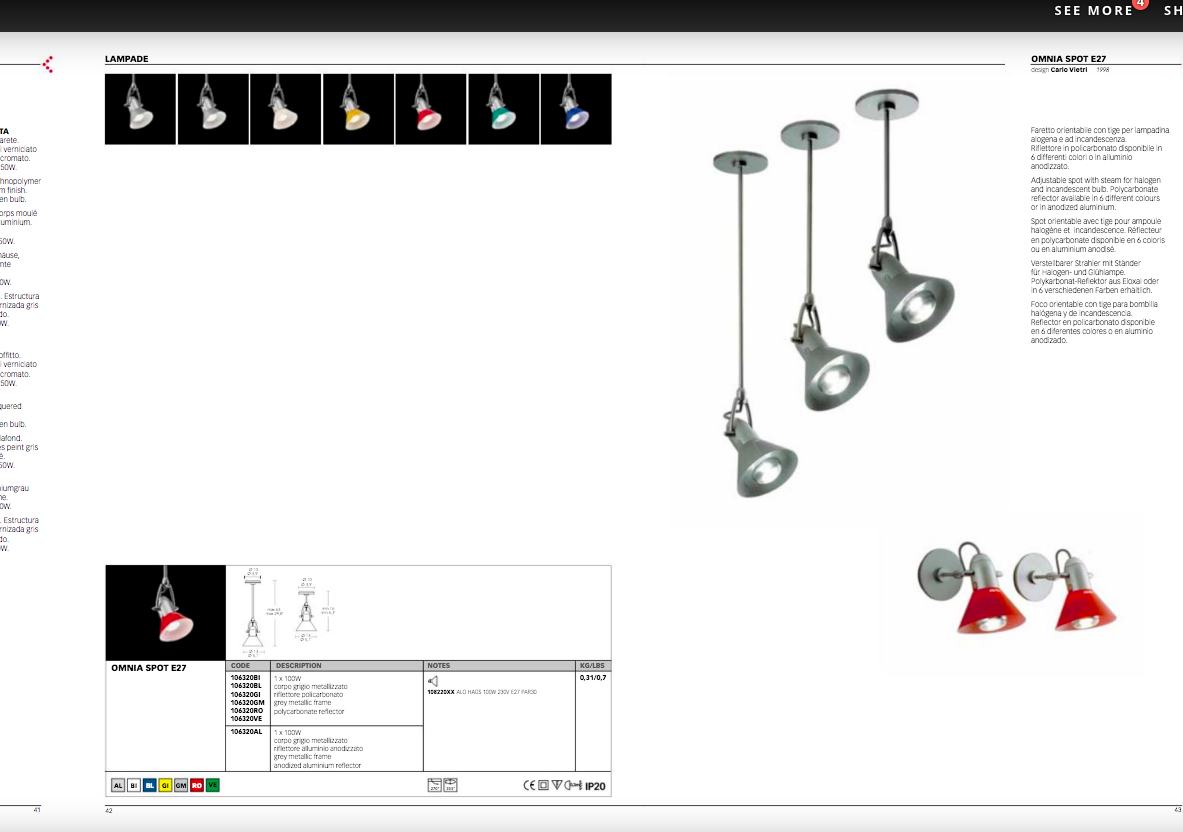
Task: Click the red dotted logo icon
Action: (x=47, y=65)
